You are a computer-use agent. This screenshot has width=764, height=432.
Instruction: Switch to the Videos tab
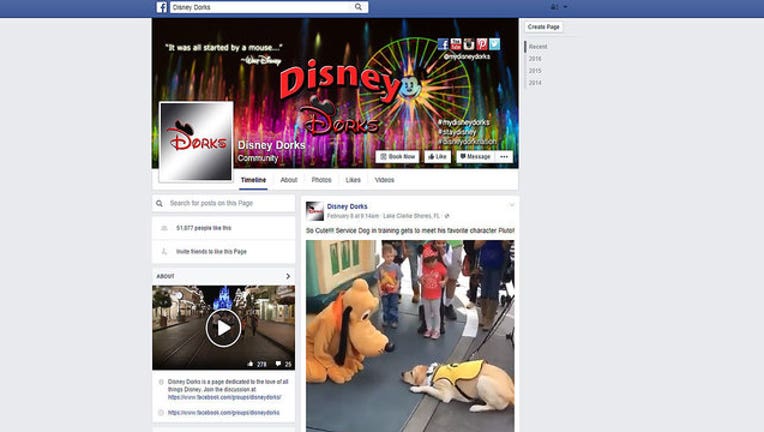coord(384,180)
